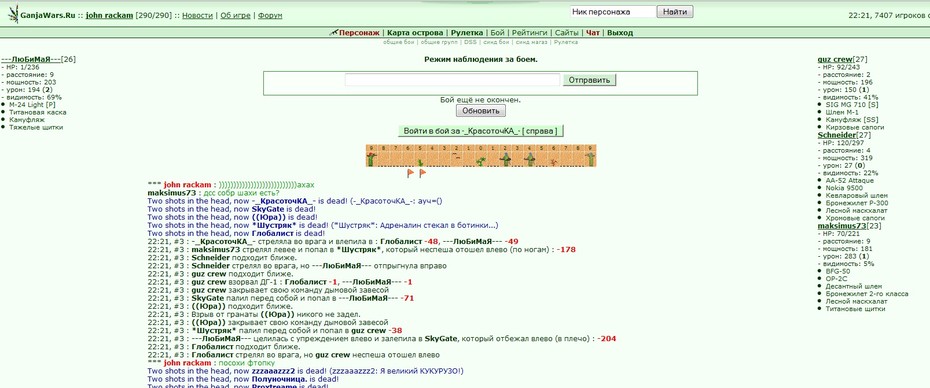Click Кирзовые сапоги equipment entry
Image resolution: width=930 pixels, height=388 pixels.
click(855, 128)
